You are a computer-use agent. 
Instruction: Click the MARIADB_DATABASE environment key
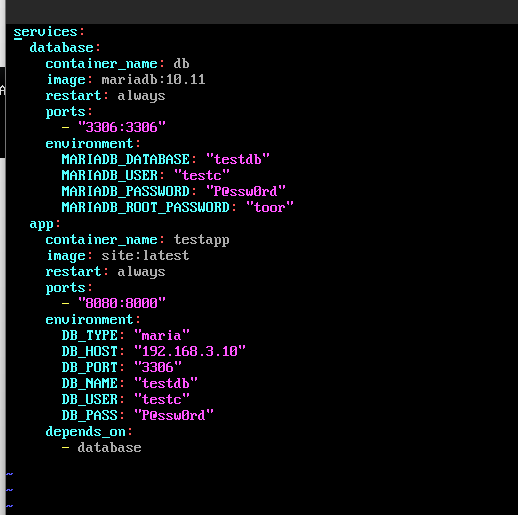point(125,159)
